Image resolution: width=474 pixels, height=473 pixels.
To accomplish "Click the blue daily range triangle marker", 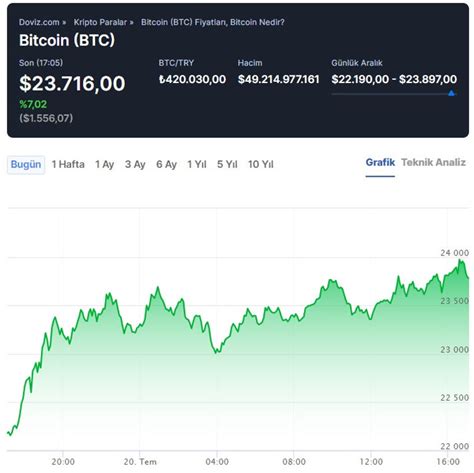I will [x=451, y=93].
